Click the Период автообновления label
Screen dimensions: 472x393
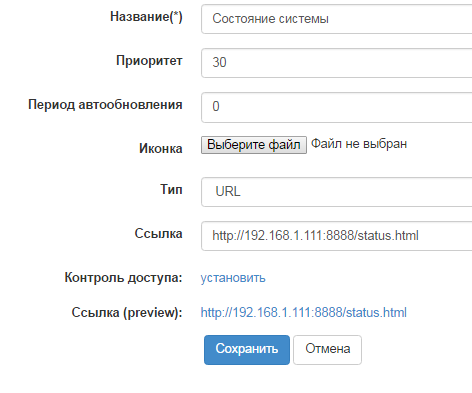click(x=105, y=105)
